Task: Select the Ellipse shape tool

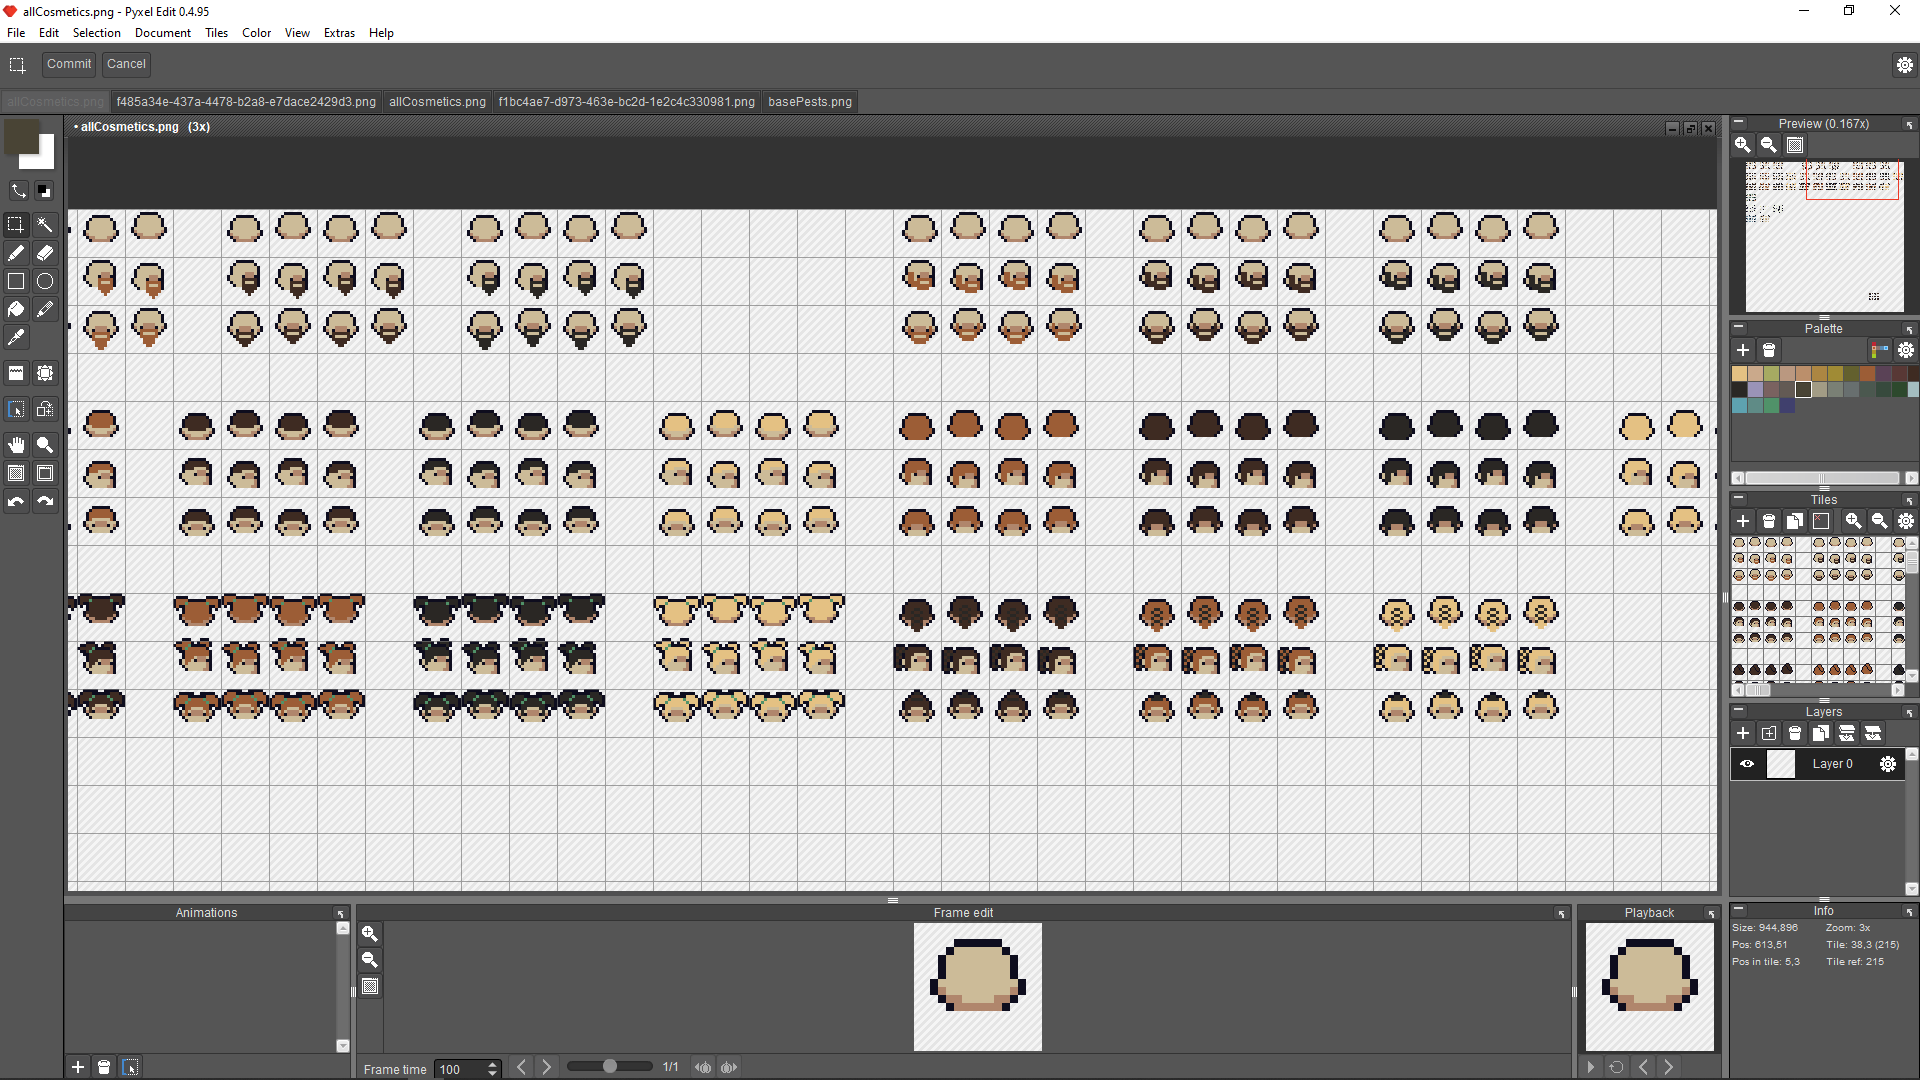Action: 45,281
